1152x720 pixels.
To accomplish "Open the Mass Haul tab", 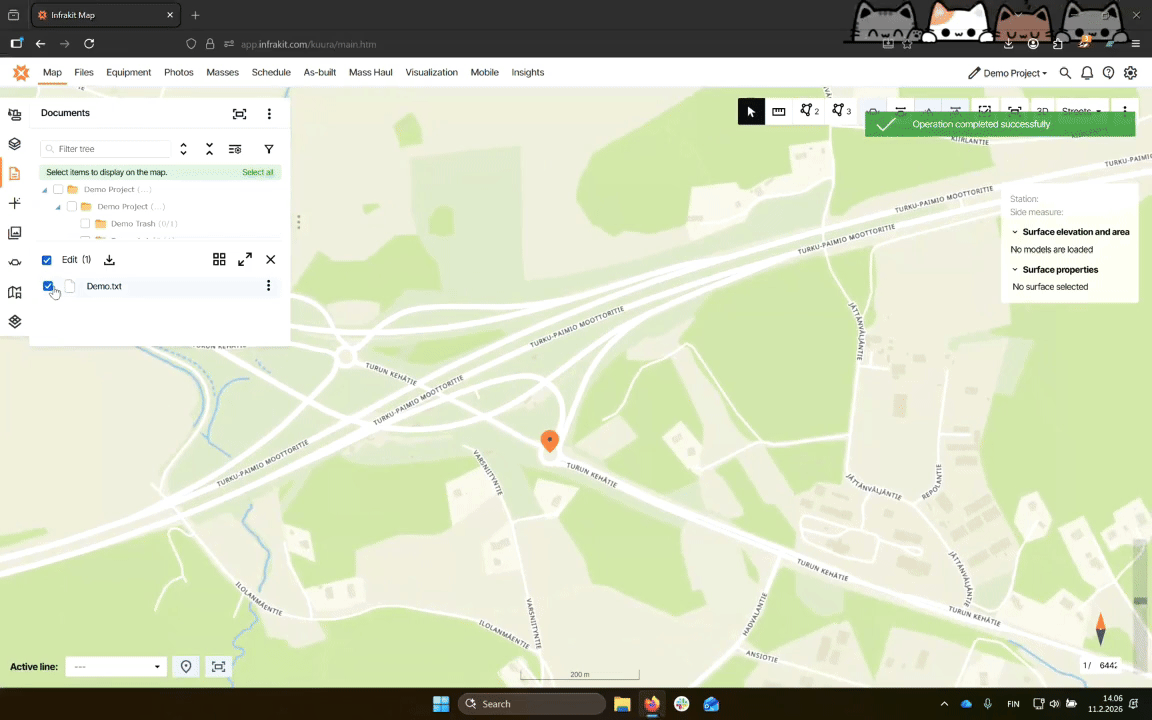I will point(370,73).
